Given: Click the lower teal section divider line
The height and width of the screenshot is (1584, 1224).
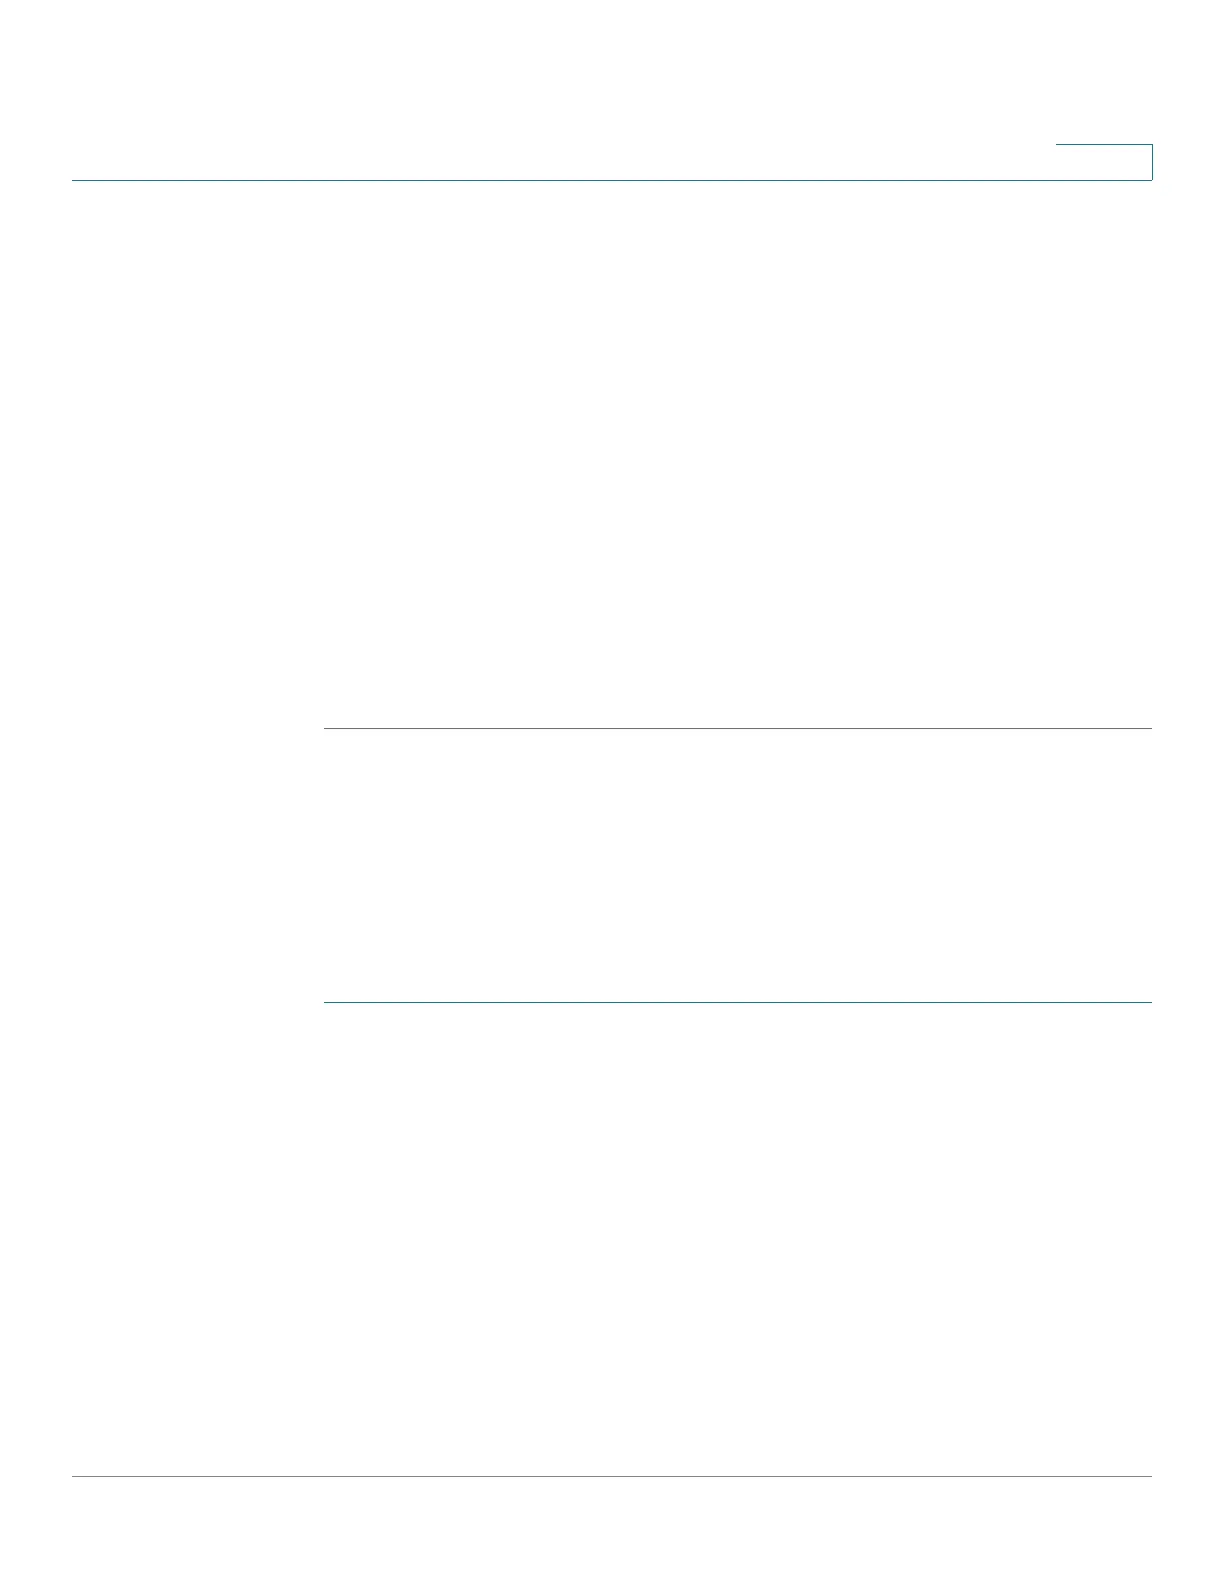Looking at the screenshot, I should click(738, 1002).
